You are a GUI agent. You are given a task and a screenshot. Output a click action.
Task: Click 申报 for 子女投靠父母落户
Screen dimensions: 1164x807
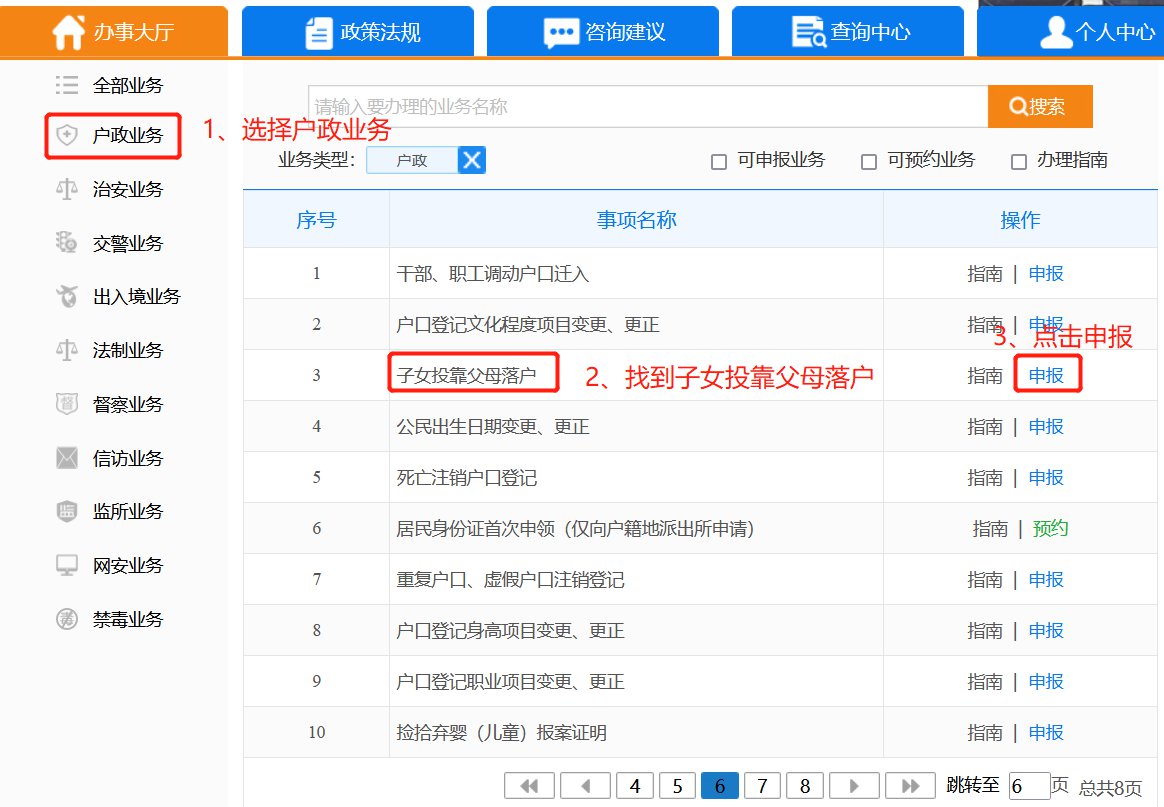pyautogui.click(x=1046, y=376)
